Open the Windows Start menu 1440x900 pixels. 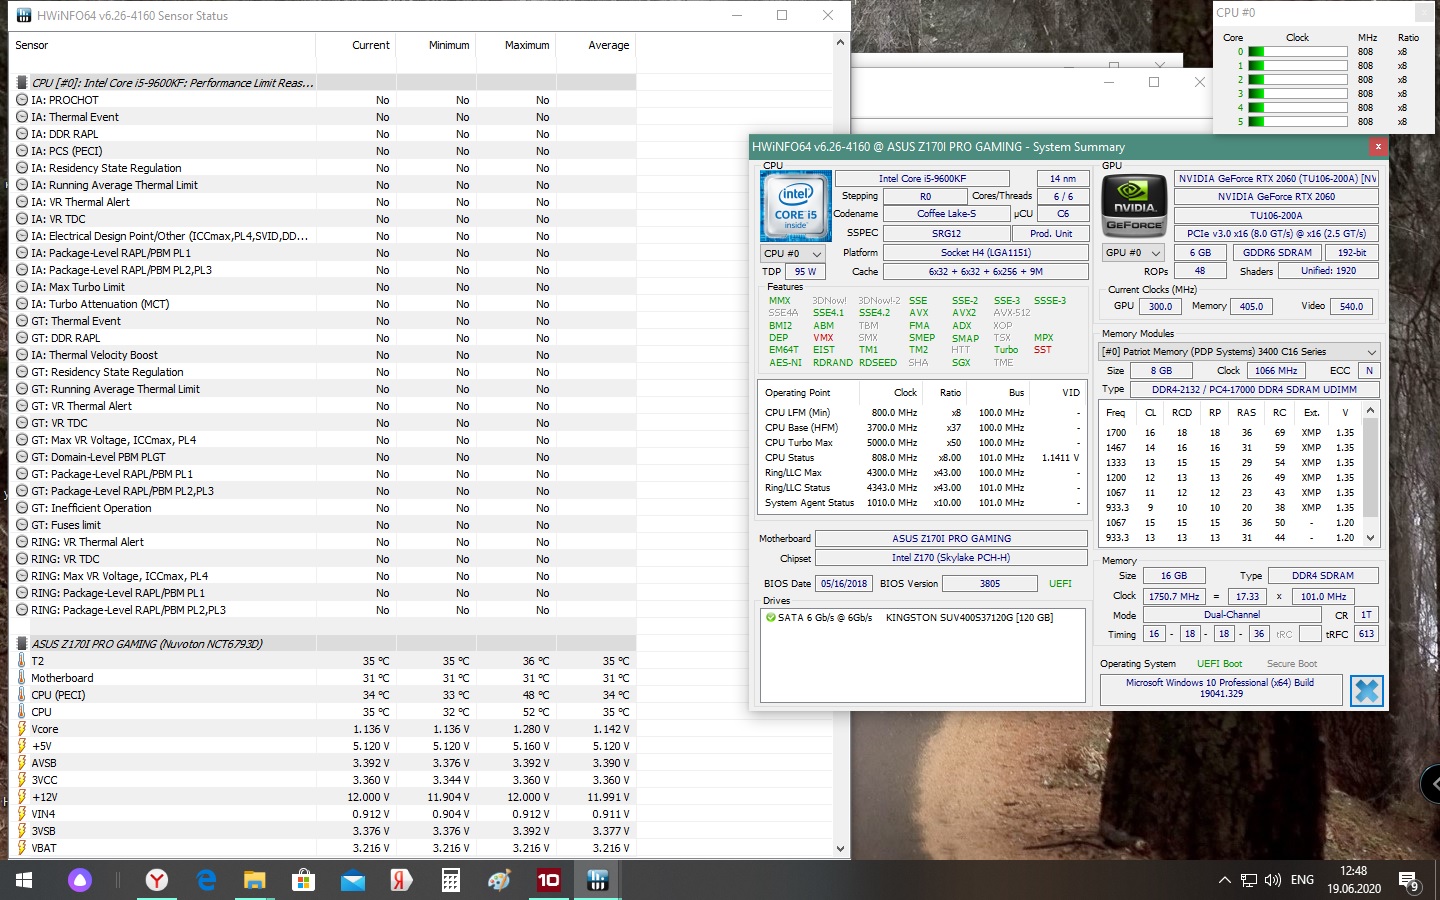coord(24,880)
